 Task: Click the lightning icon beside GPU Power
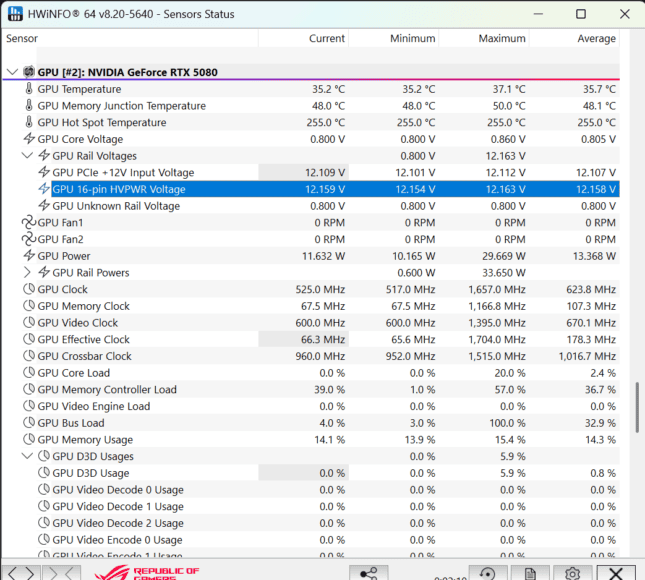click(29, 255)
